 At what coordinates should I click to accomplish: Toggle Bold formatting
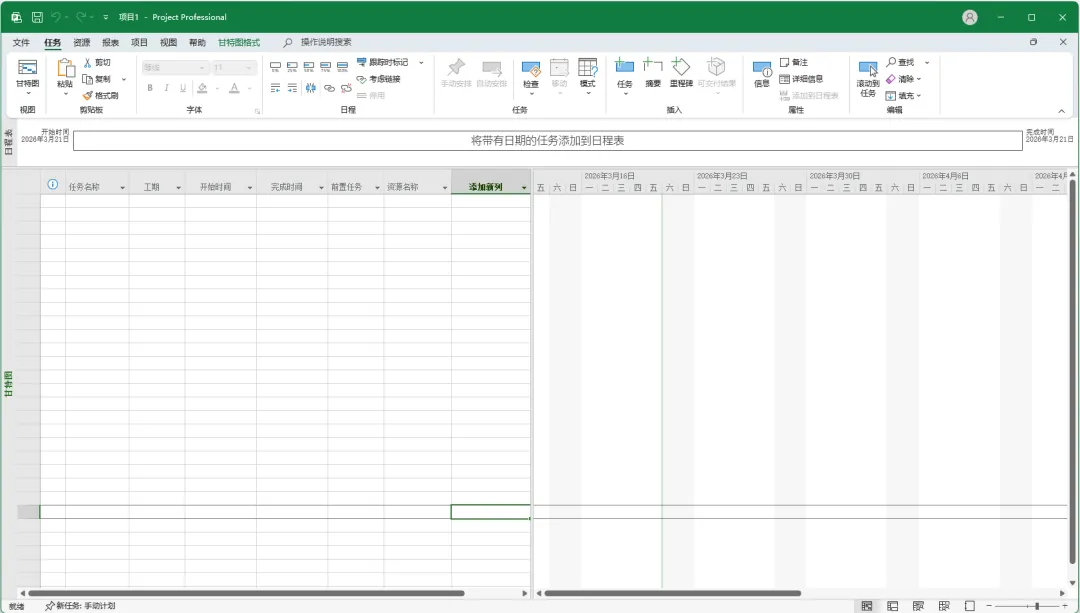pos(149,87)
